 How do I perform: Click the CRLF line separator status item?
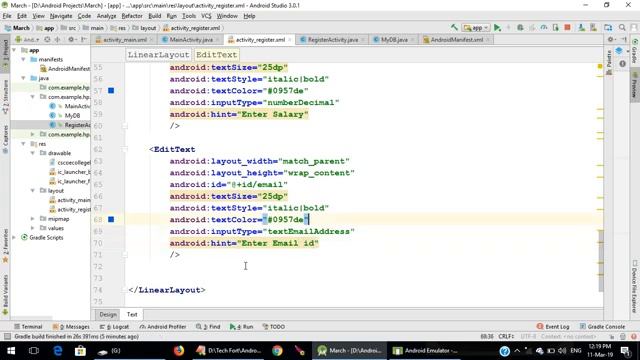(x=506, y=337)
